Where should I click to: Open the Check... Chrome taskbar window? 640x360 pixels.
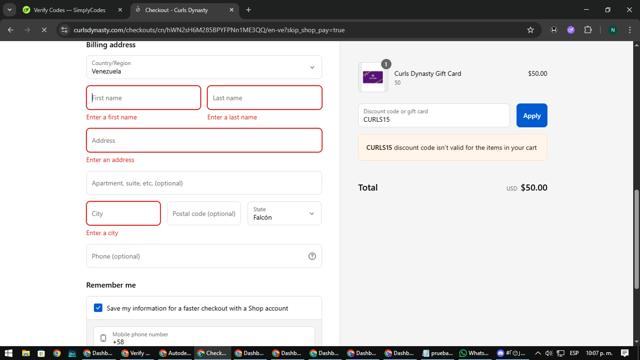[x=212, y=353]
